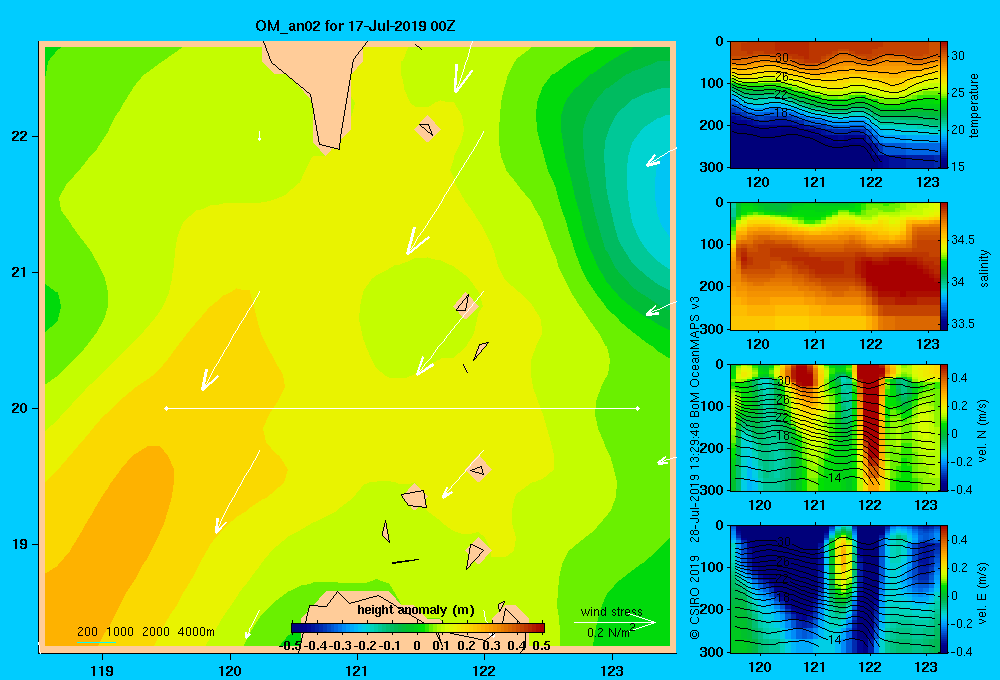1000x680 pixels.
Task: Click the height anomaly color bar
Action: click(418, 627)
